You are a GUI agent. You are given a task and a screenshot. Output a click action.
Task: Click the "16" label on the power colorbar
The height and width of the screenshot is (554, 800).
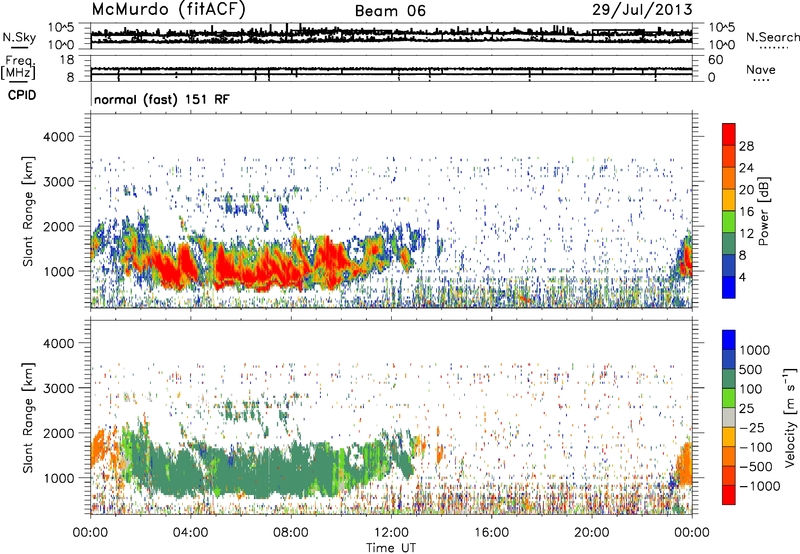point(746,212)
